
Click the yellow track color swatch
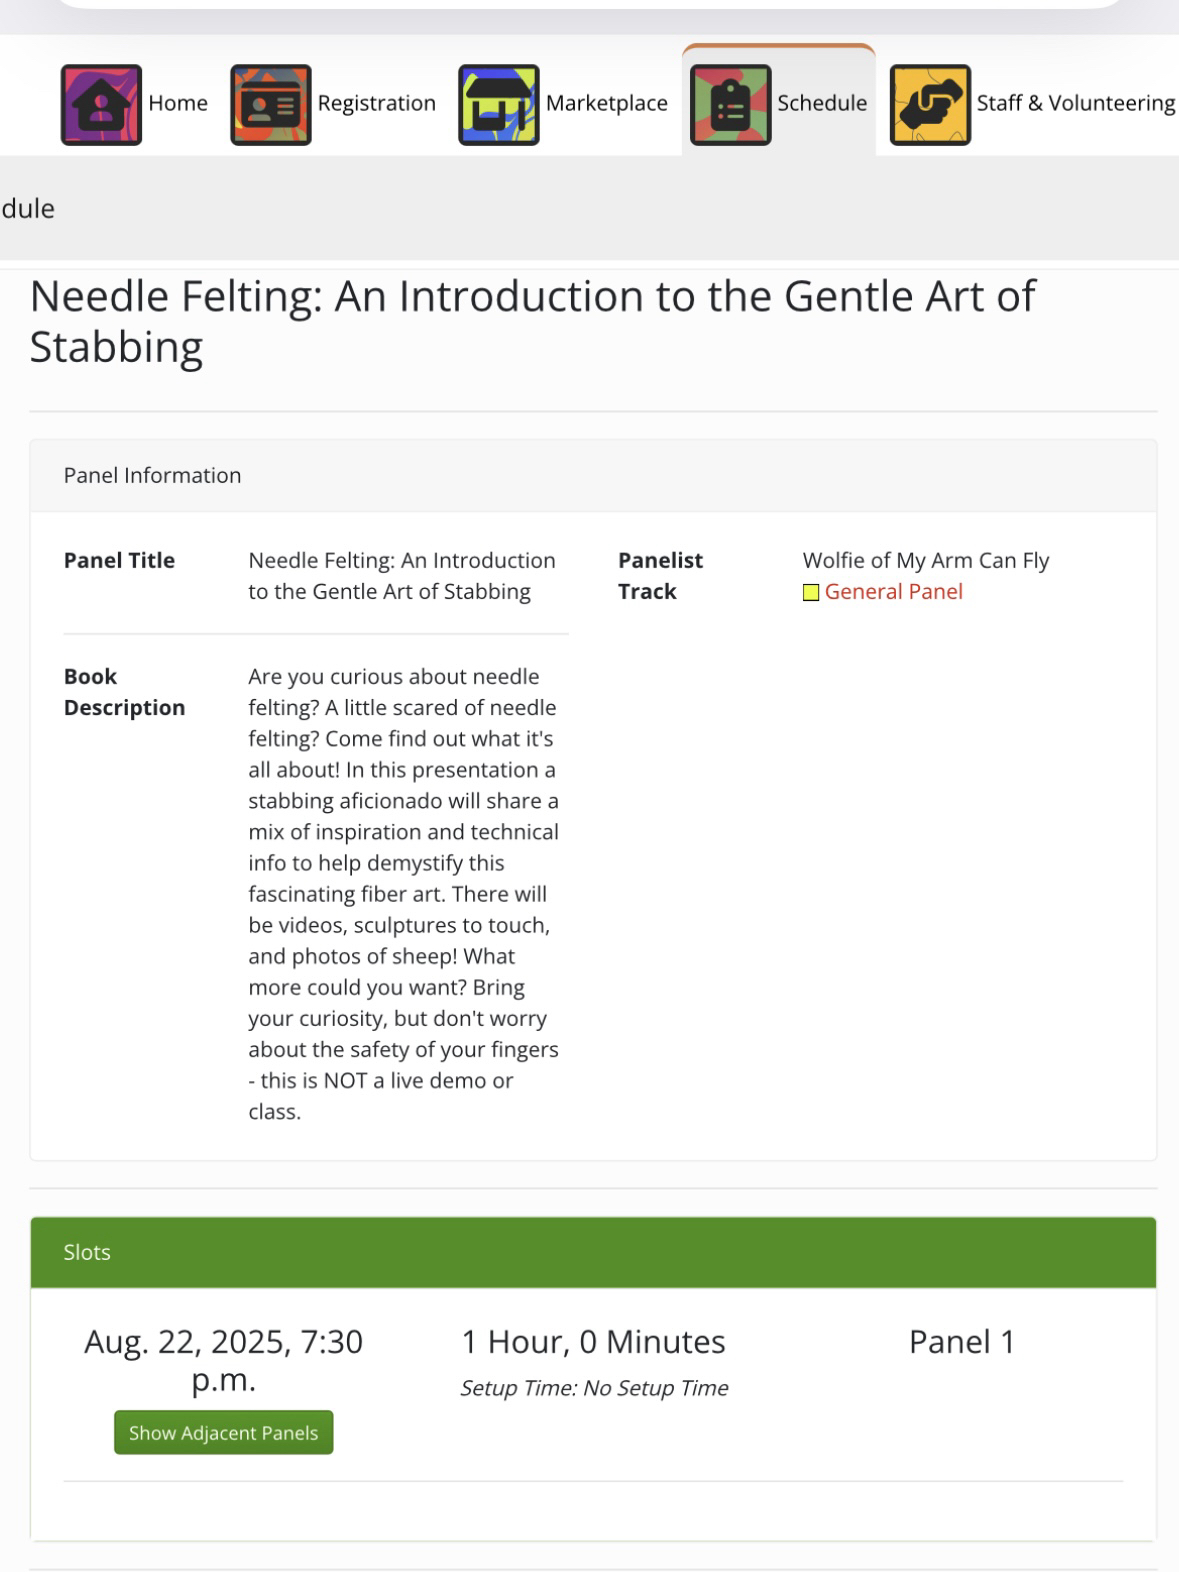coord(811,593)
